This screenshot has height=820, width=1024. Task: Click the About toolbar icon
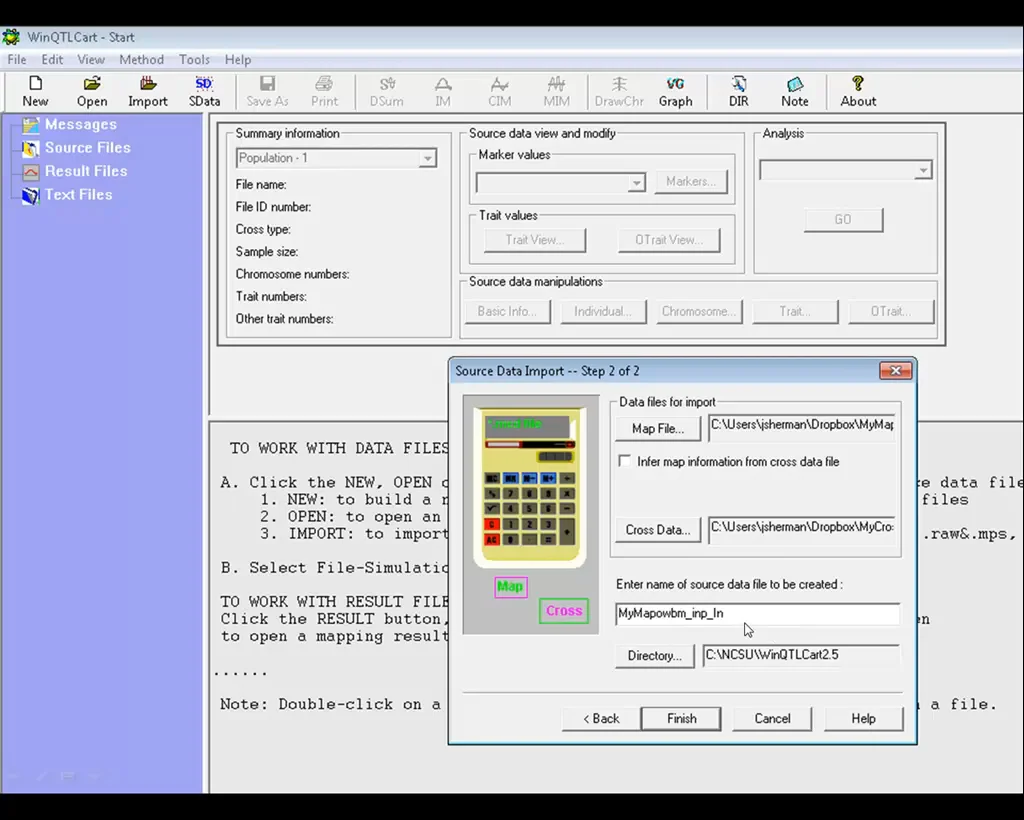[858, 91]
